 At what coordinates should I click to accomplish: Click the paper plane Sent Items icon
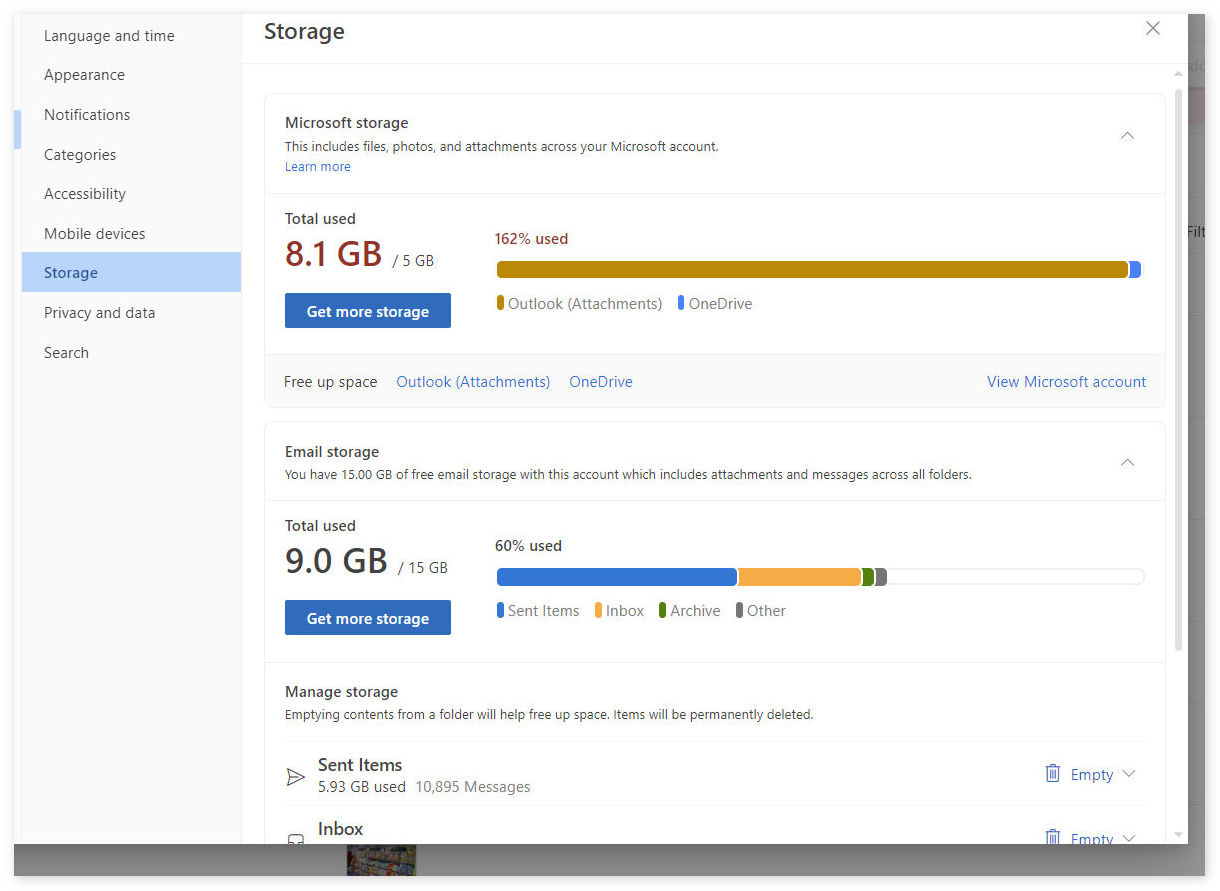[x=295, y=777]
